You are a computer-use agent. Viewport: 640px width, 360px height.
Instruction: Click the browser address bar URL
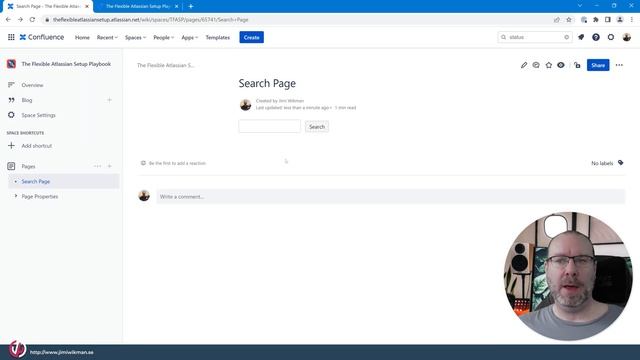[150, 20]
